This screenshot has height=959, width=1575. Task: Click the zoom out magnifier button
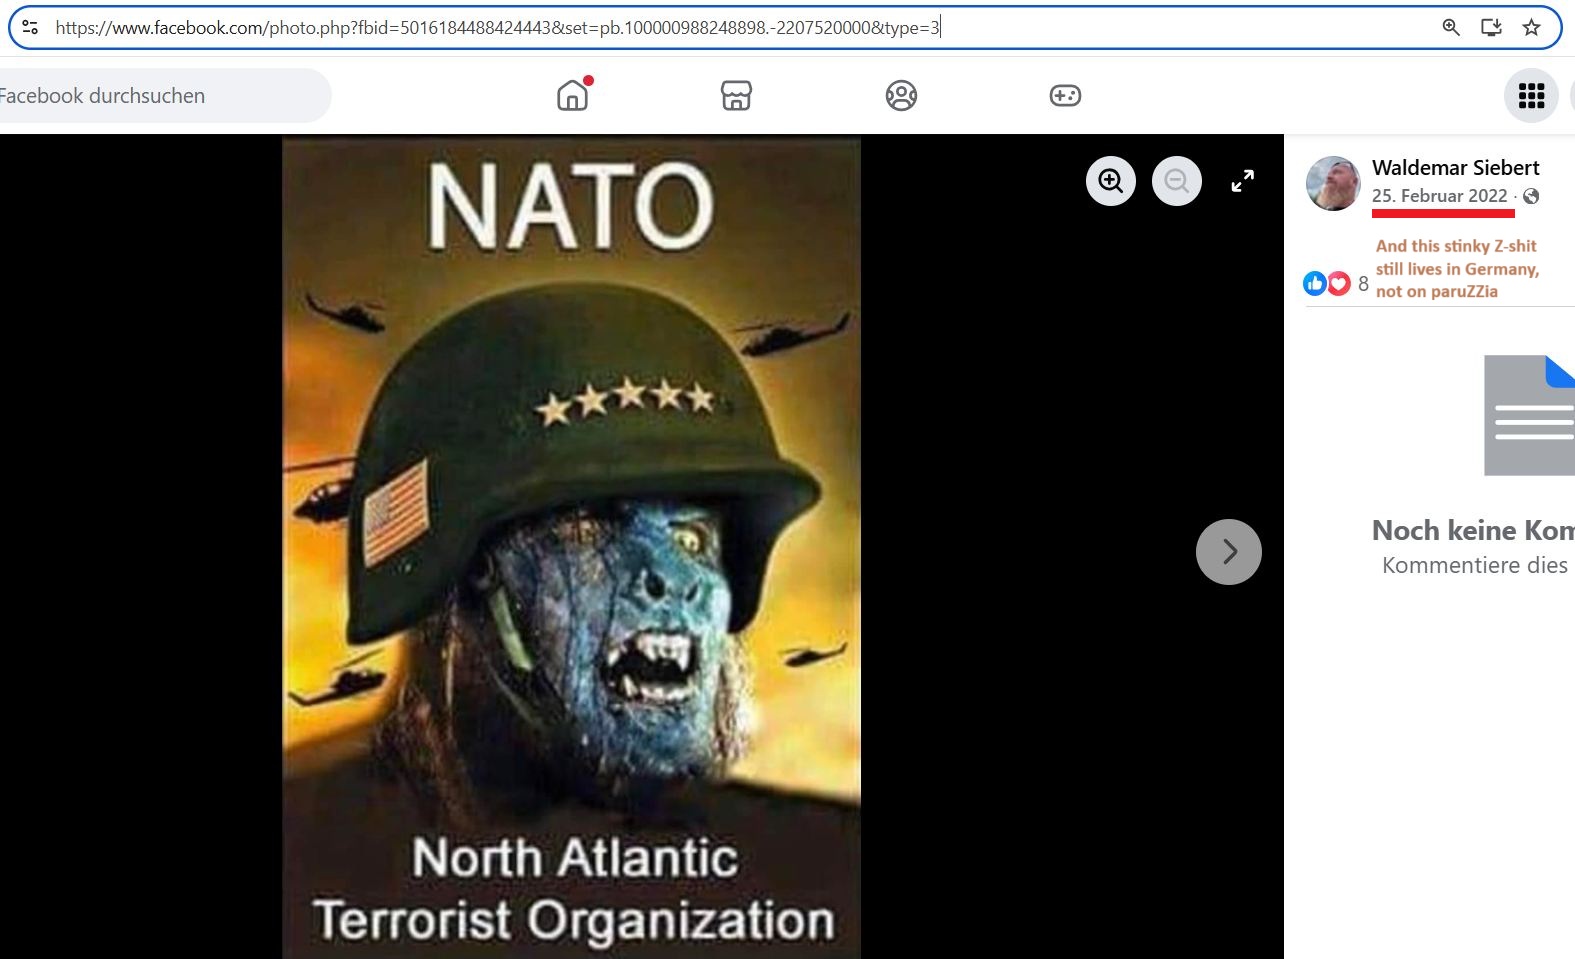pyautogui.click(x=1177, y=181)
